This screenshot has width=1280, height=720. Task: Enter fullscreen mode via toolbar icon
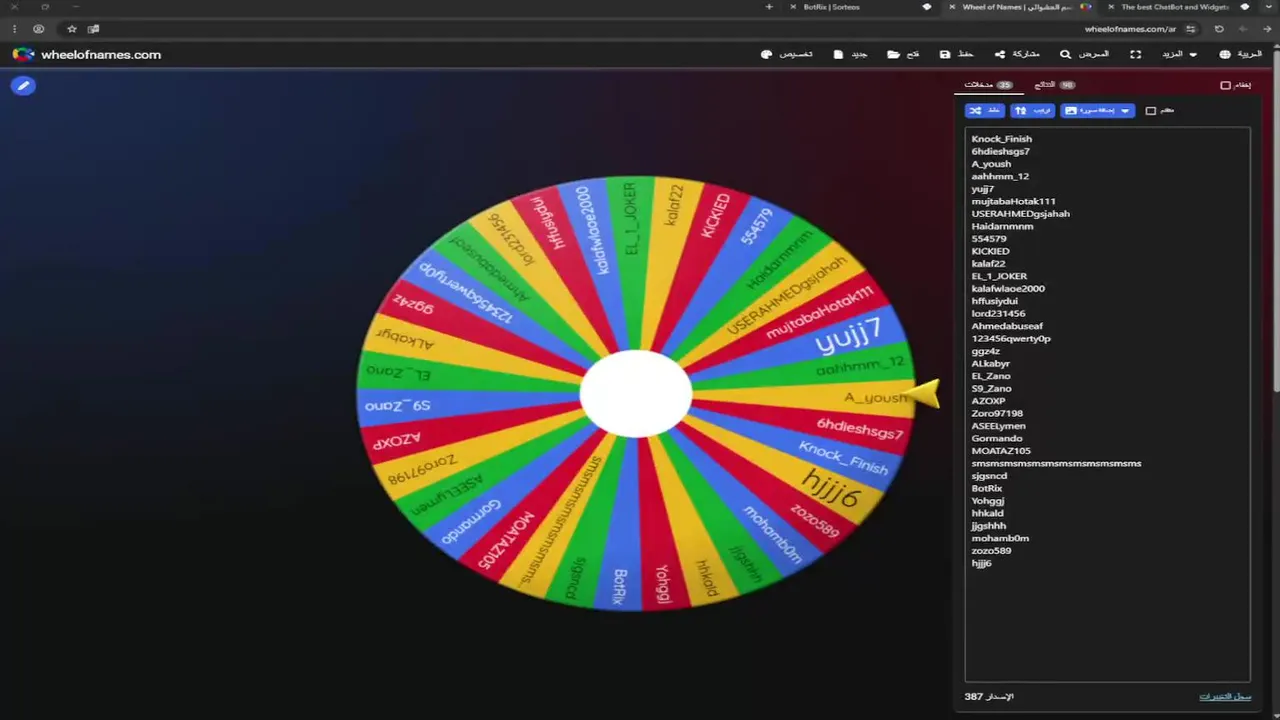[1136, 54]
